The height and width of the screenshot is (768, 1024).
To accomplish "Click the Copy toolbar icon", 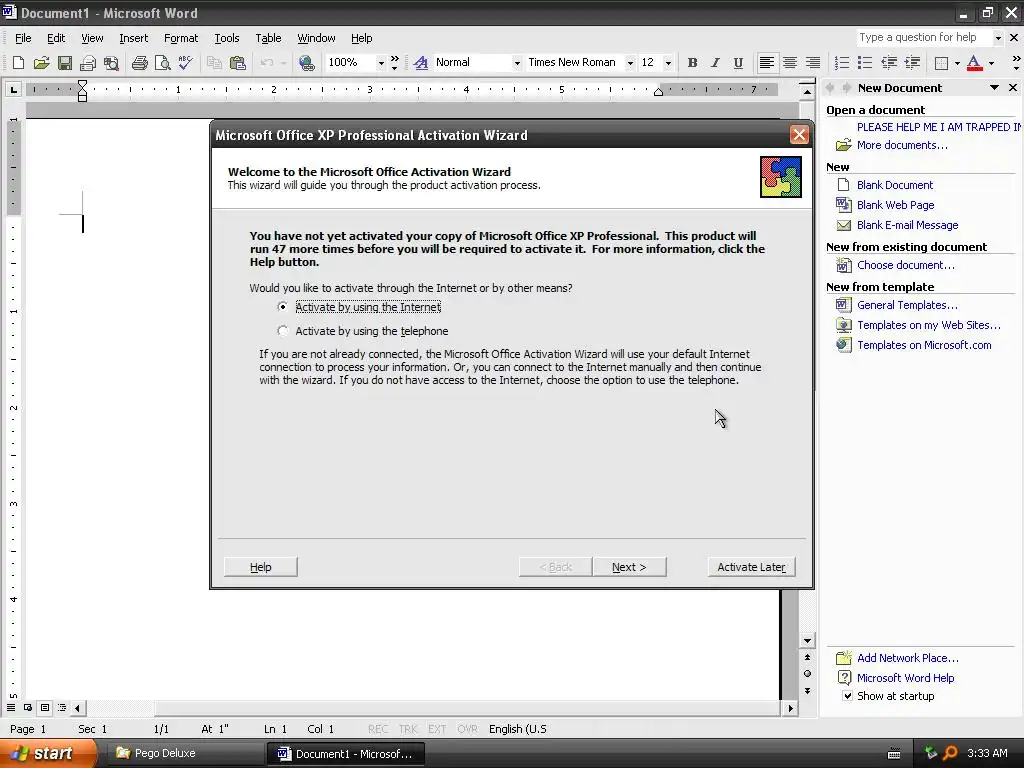I will 214,63.
